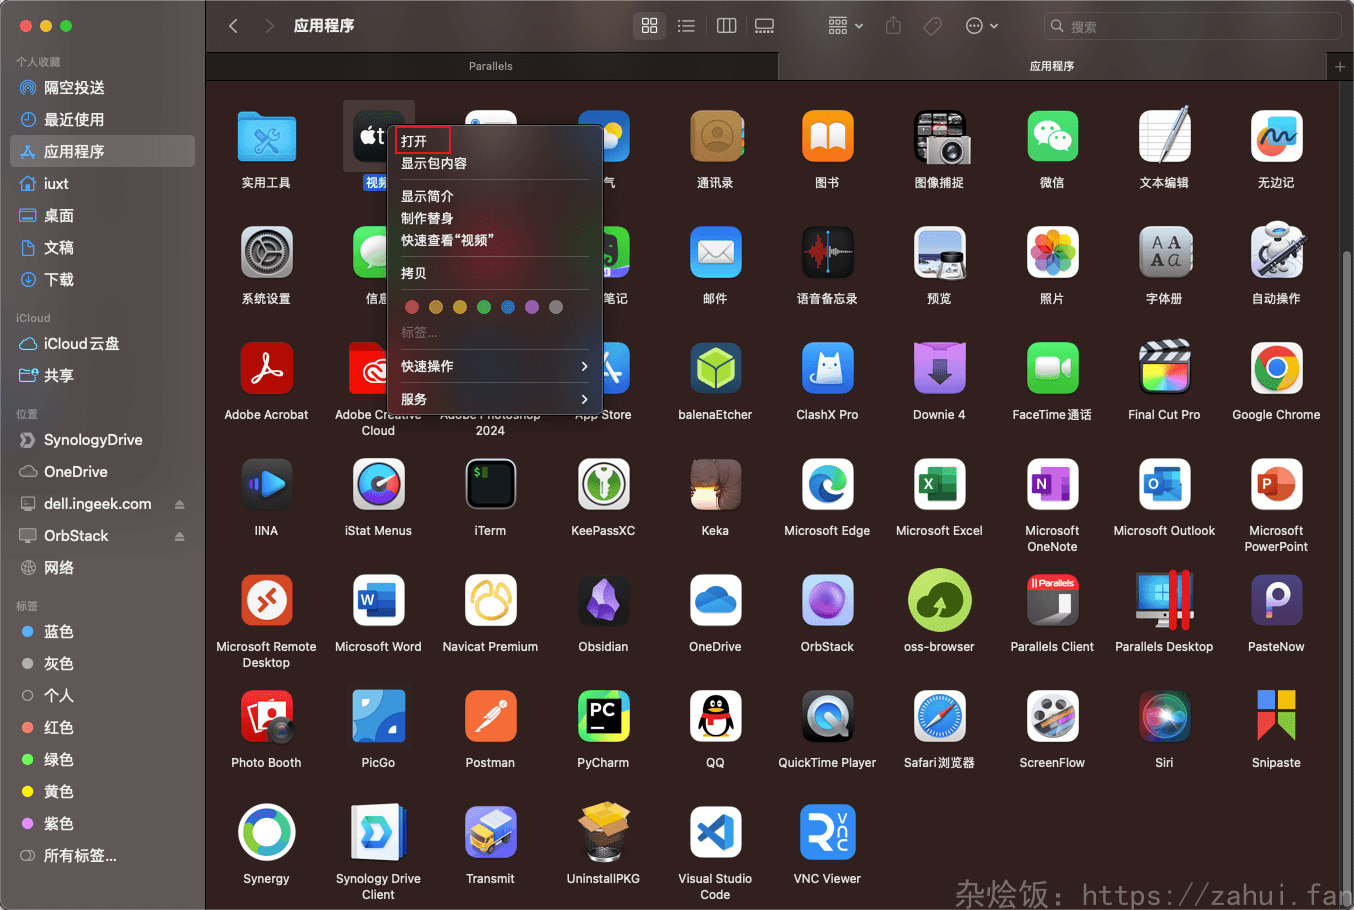Select the IINA player icon
This screenshot has height=910, width=1354.
pos(266,485)
